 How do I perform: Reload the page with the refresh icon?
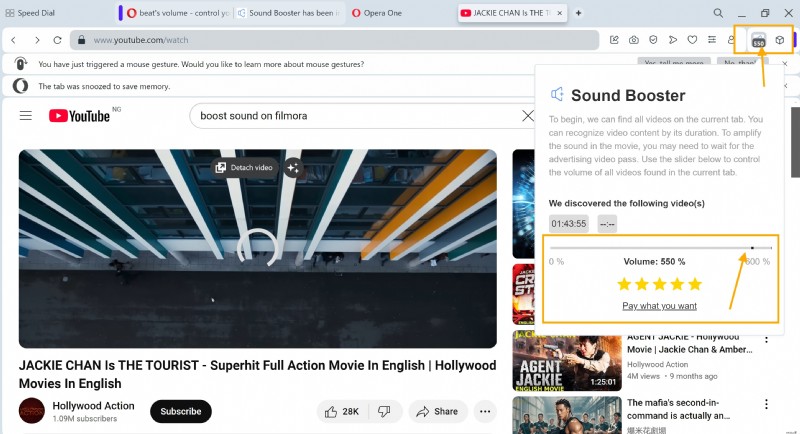click(57, 40)
